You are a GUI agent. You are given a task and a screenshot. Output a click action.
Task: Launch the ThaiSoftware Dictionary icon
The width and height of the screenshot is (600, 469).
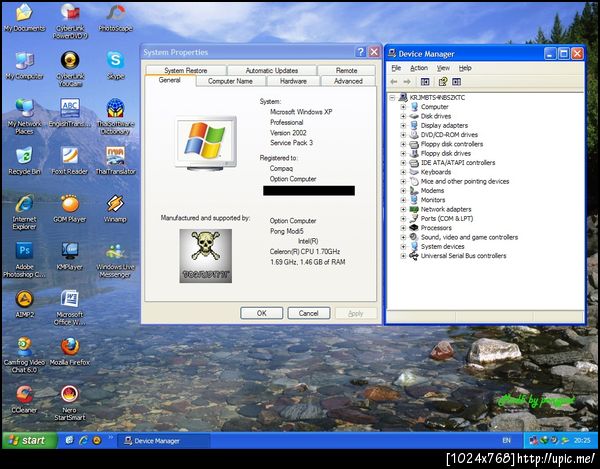pyautogui.click(x=116, y=117)
